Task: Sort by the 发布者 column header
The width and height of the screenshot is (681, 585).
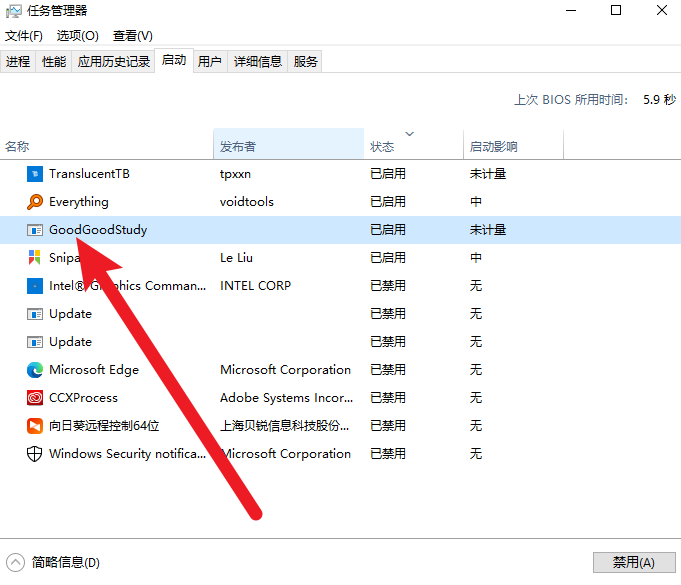Action: click(x=289, y=144)
